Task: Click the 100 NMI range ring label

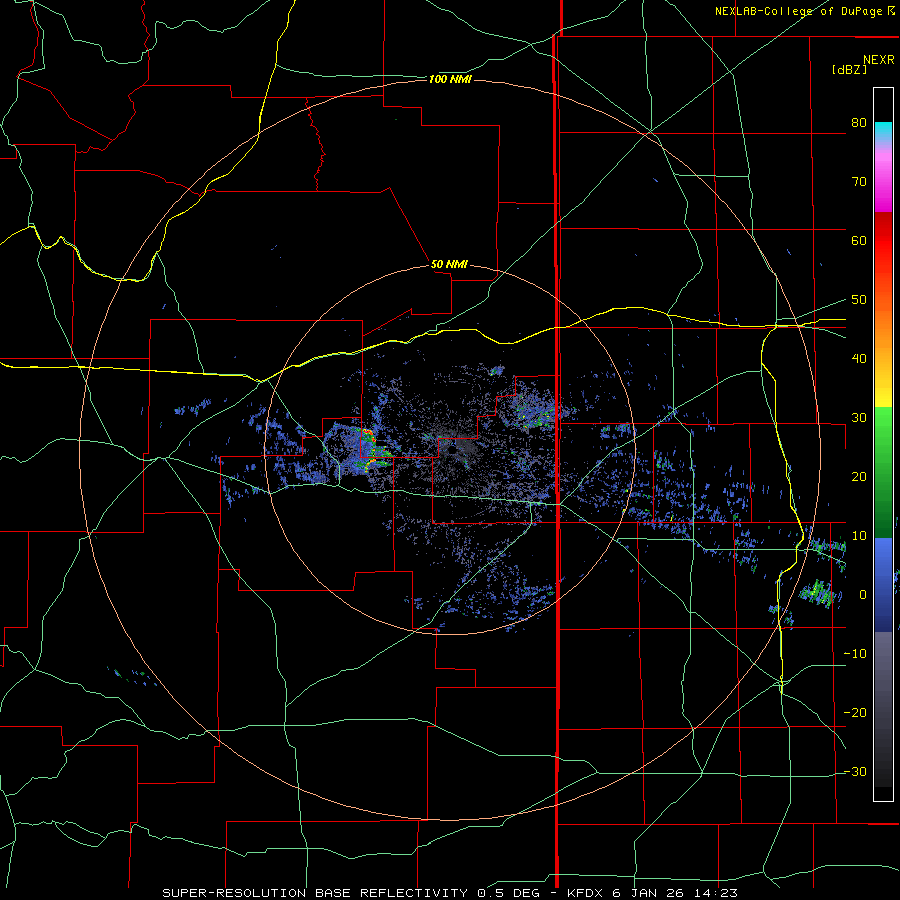Action: [x=450, y=79]
